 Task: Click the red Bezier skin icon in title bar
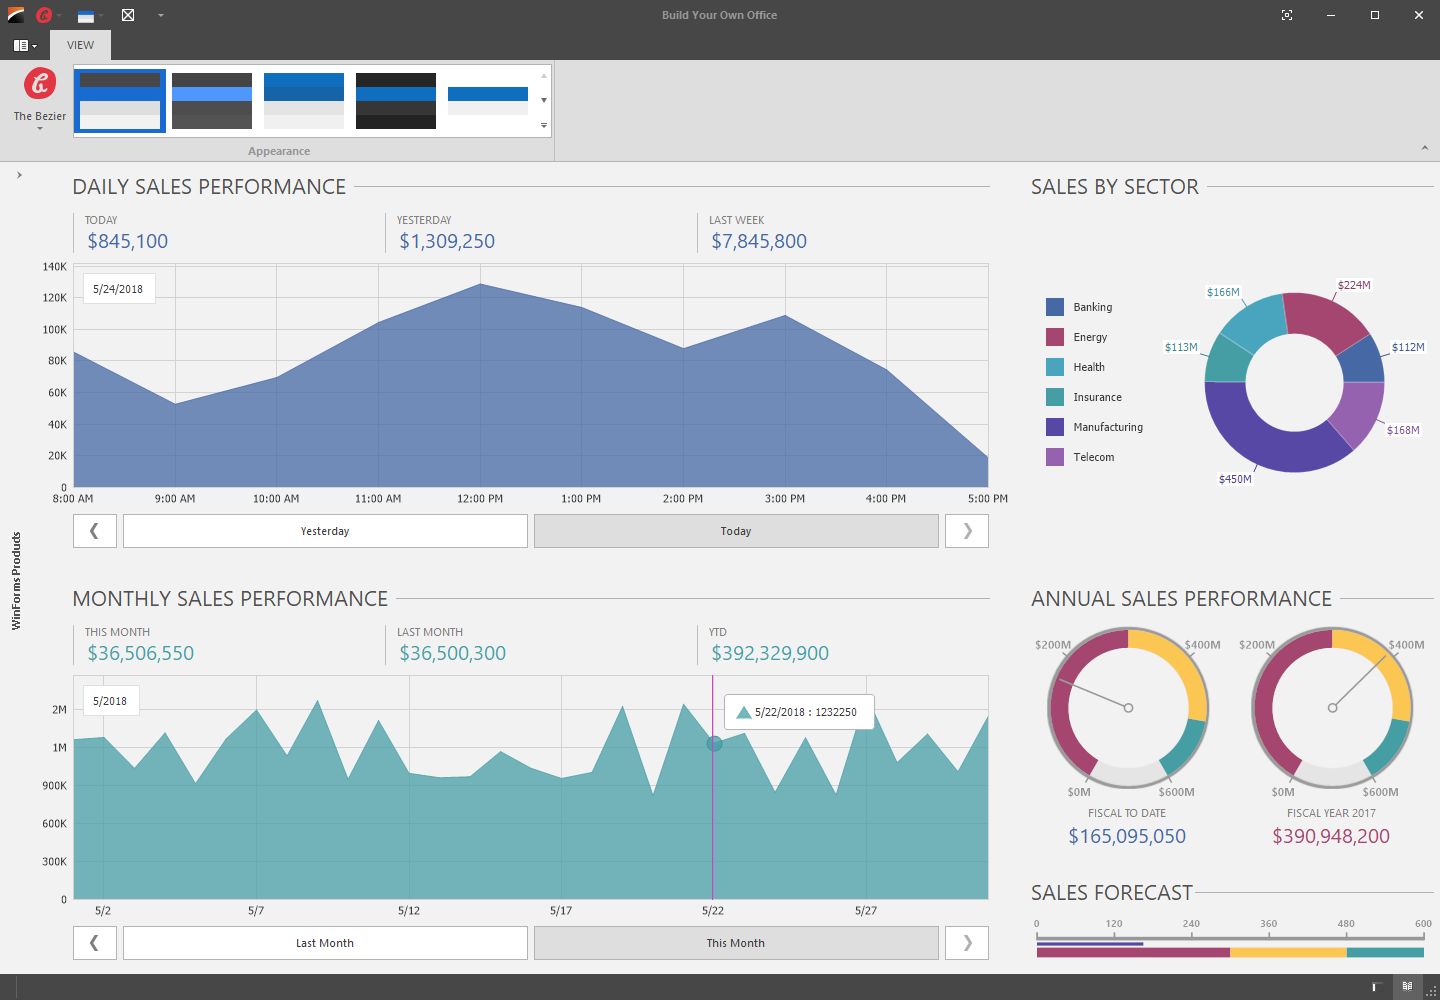44,15
